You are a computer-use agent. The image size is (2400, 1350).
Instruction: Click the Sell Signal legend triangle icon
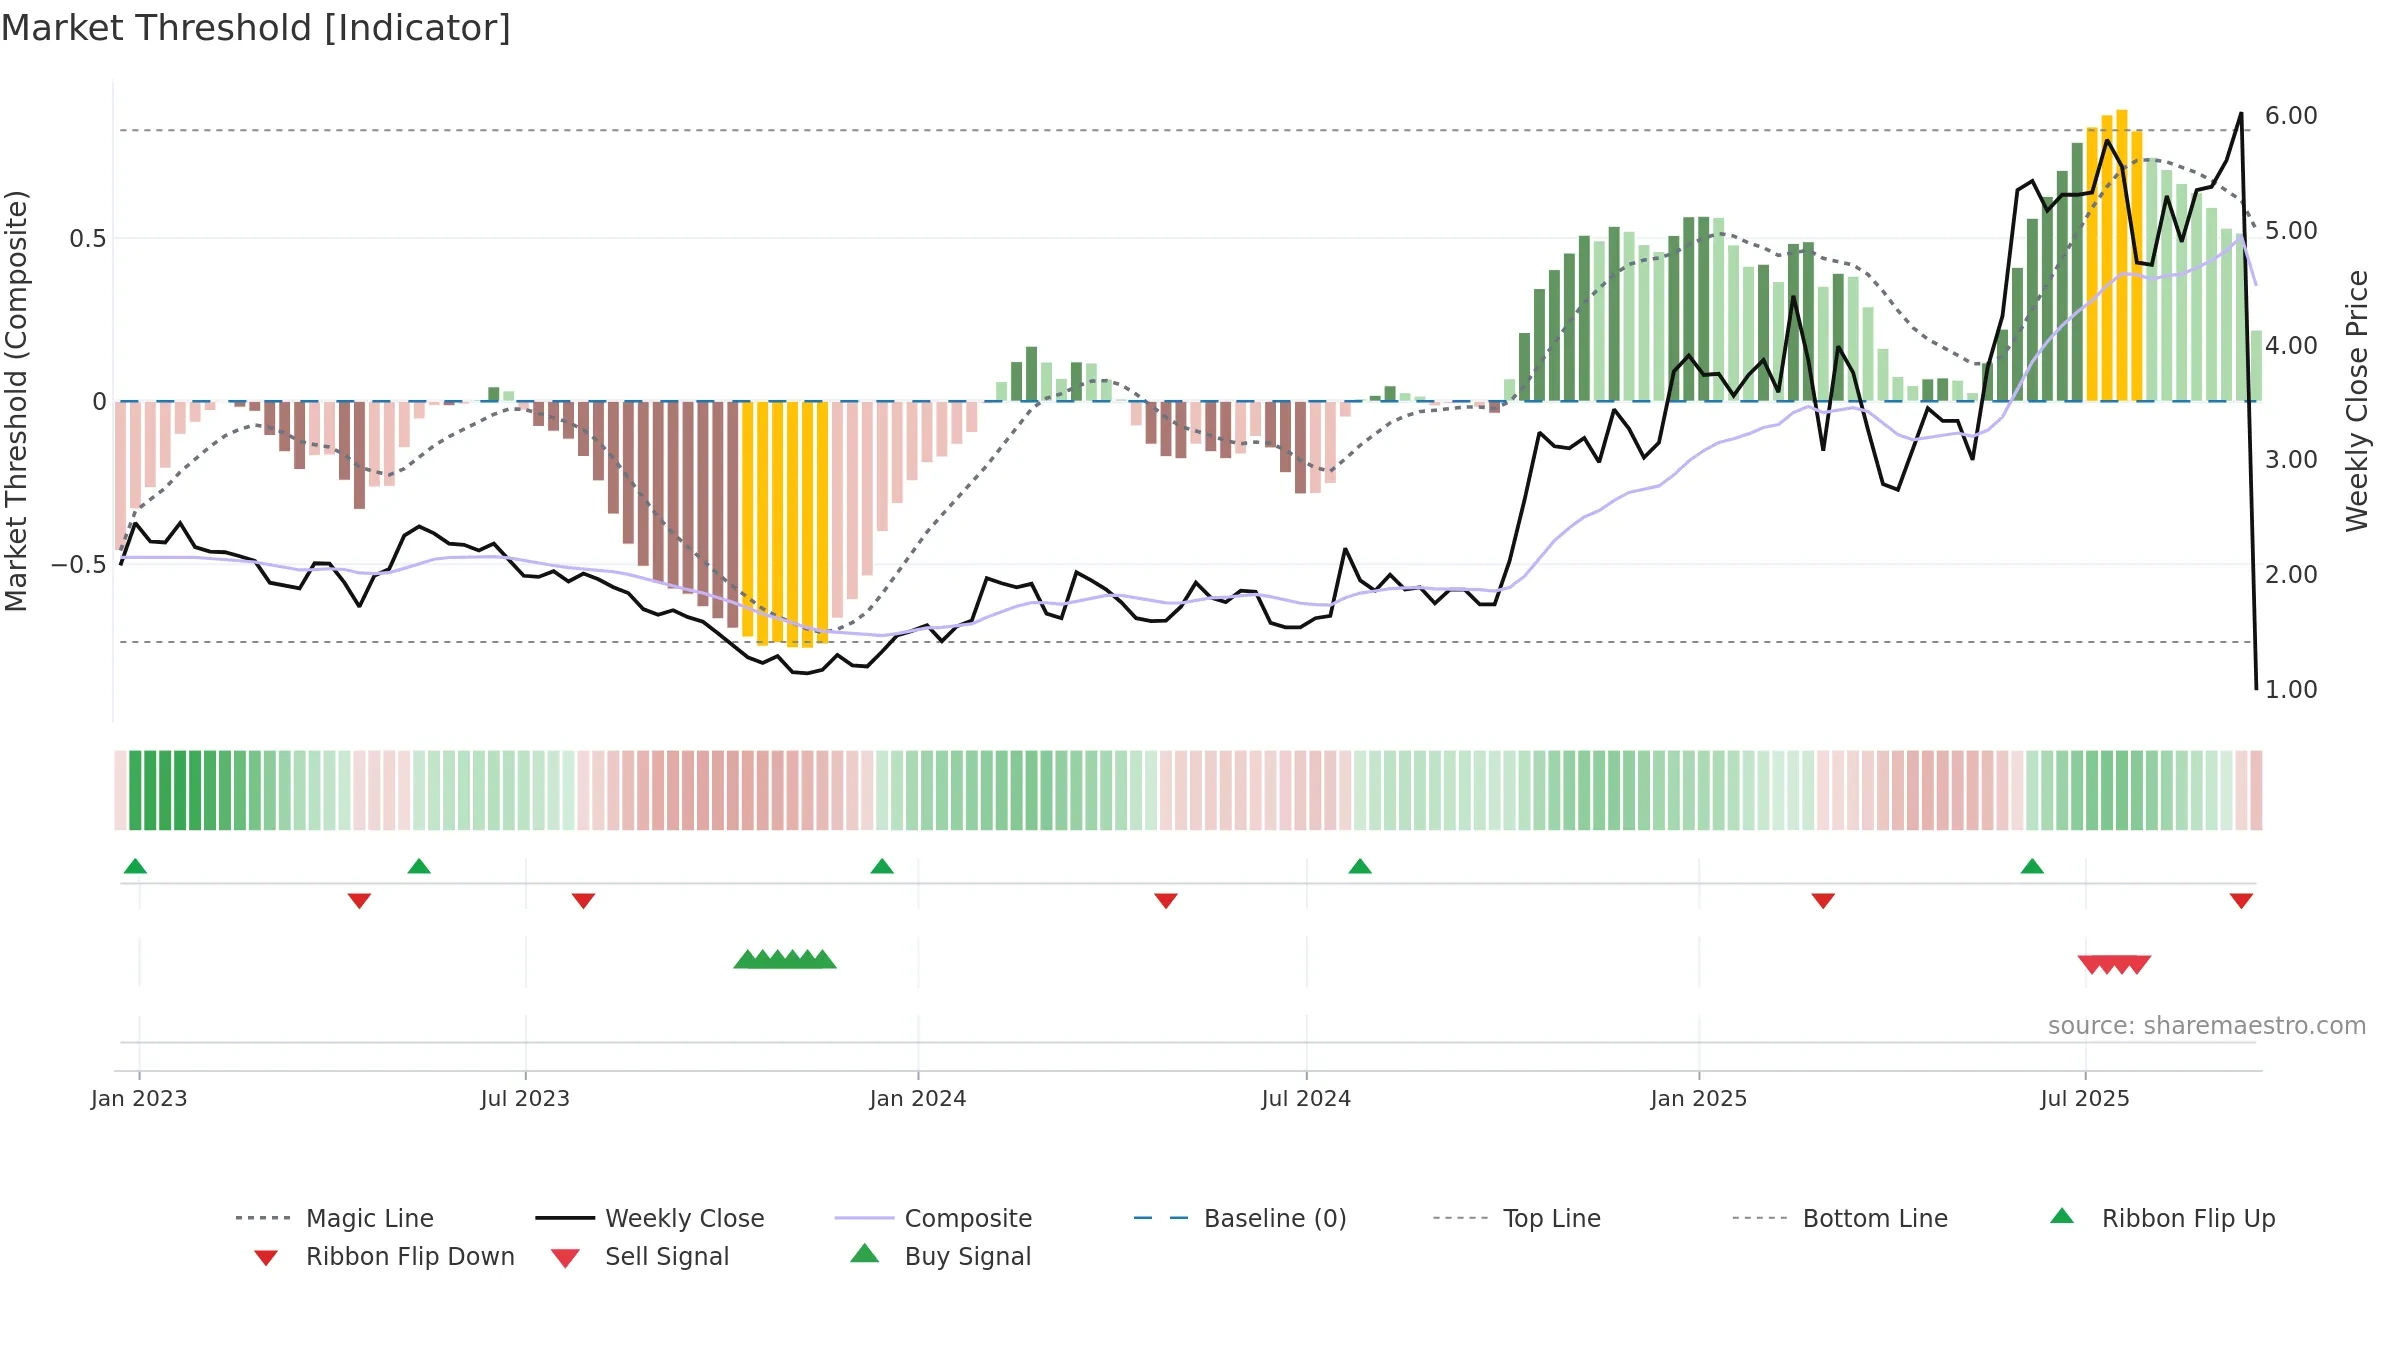pos(565,1258)
